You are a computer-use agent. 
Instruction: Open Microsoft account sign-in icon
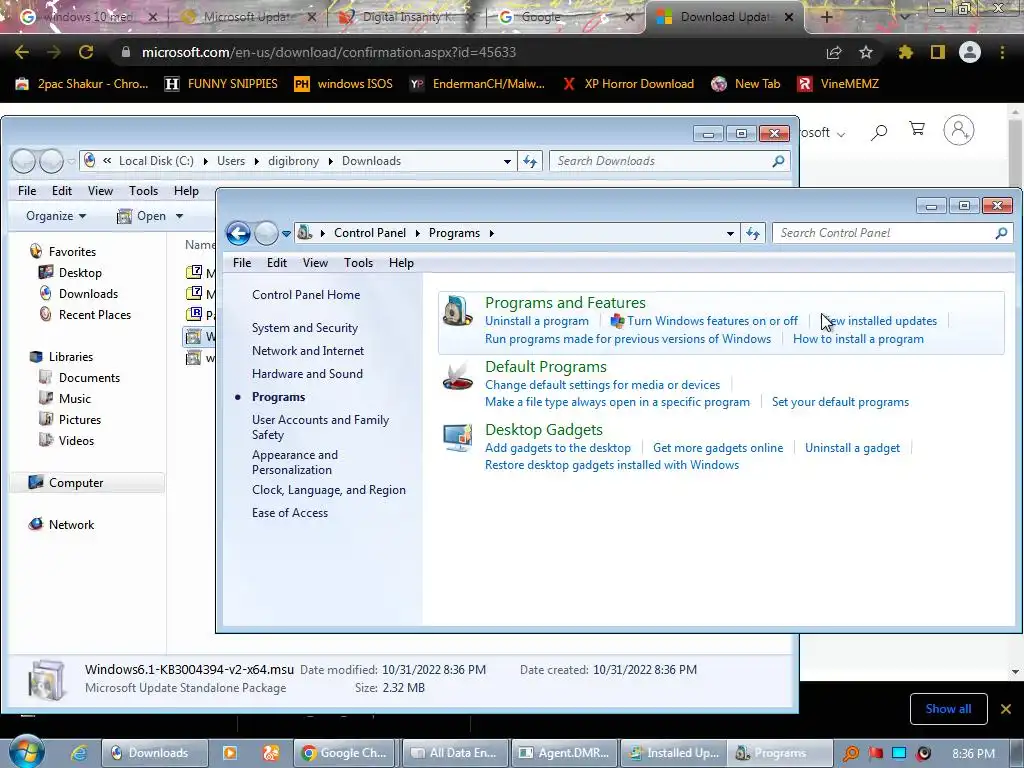(959, 130)
